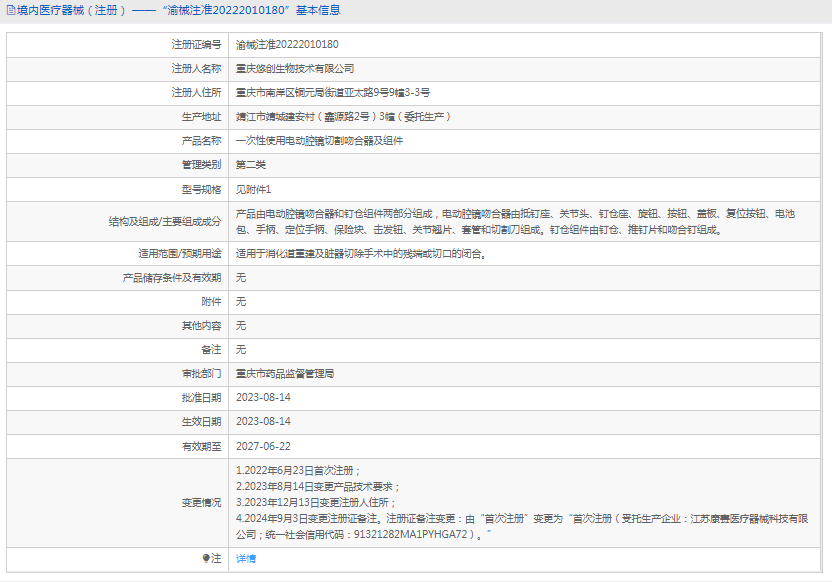This screenshot has width=832, height=582.
Task: Click the 管理类别 label
Action: pyautogui.click(x=202, y=165)
